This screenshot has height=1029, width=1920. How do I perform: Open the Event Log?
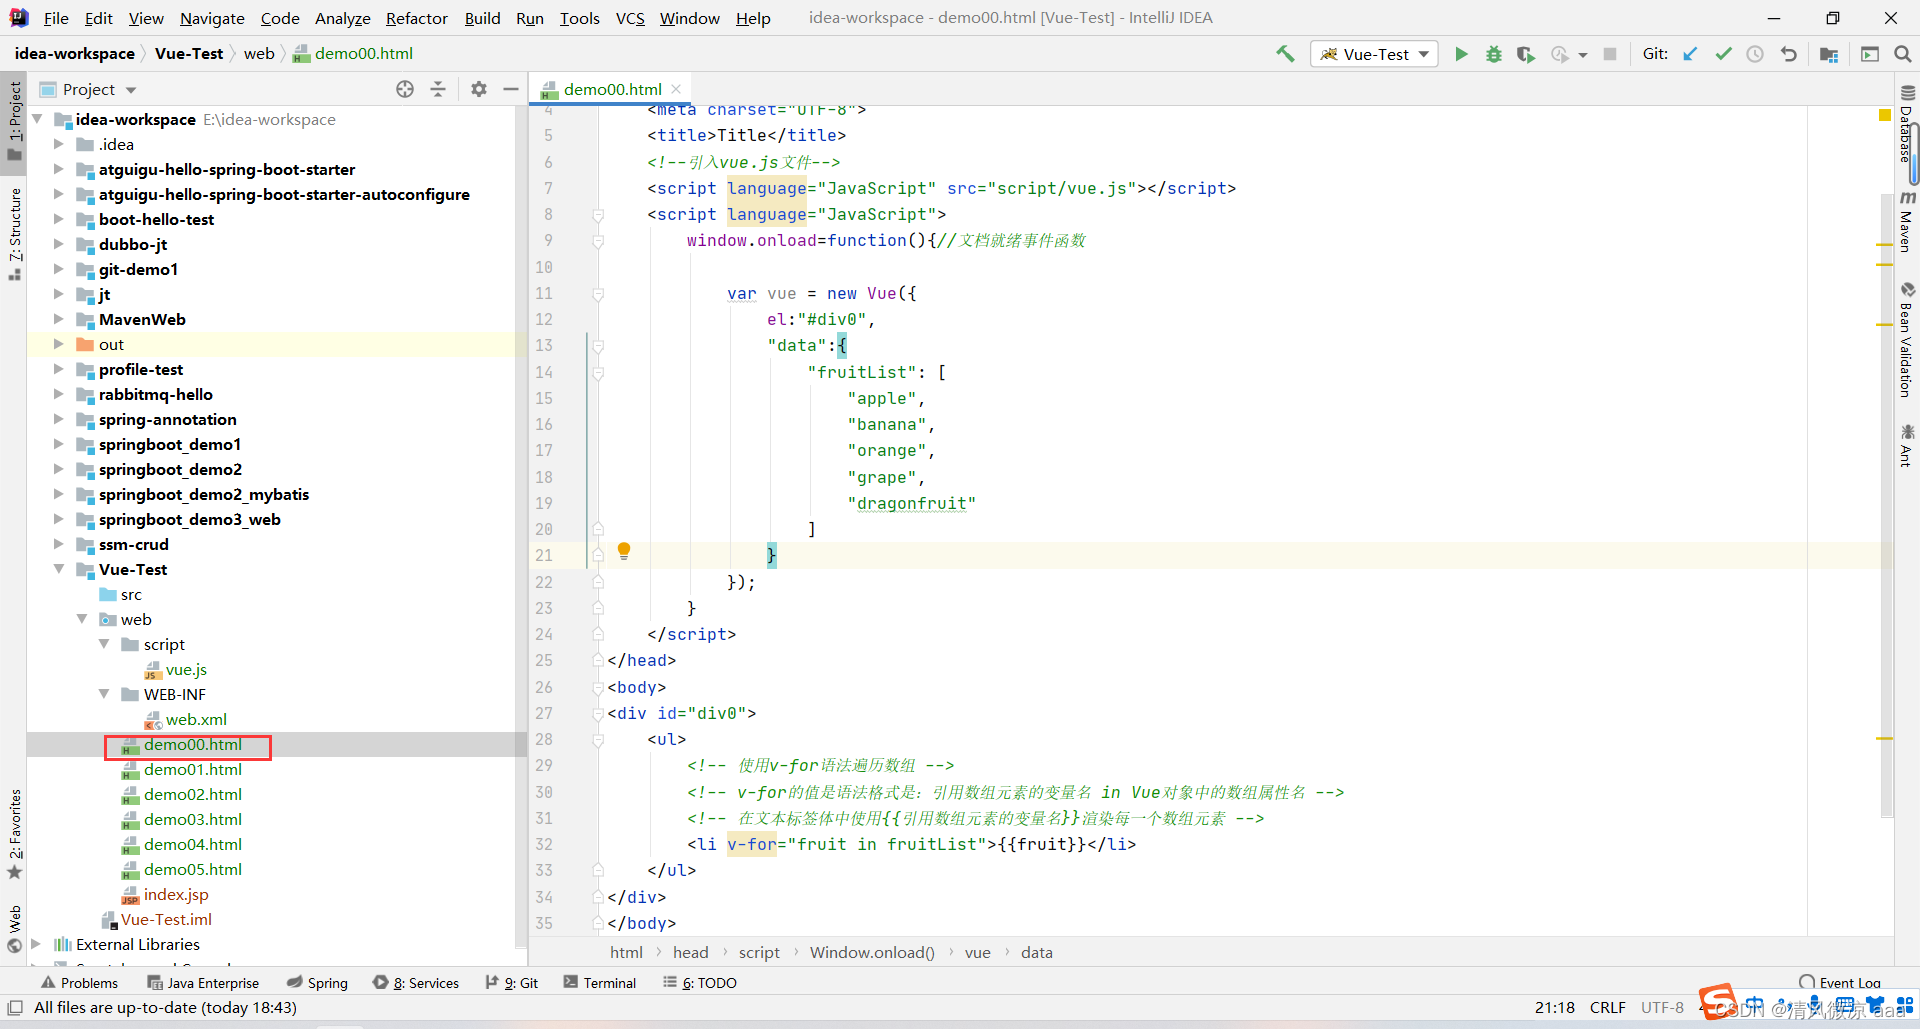(1840, 983)
